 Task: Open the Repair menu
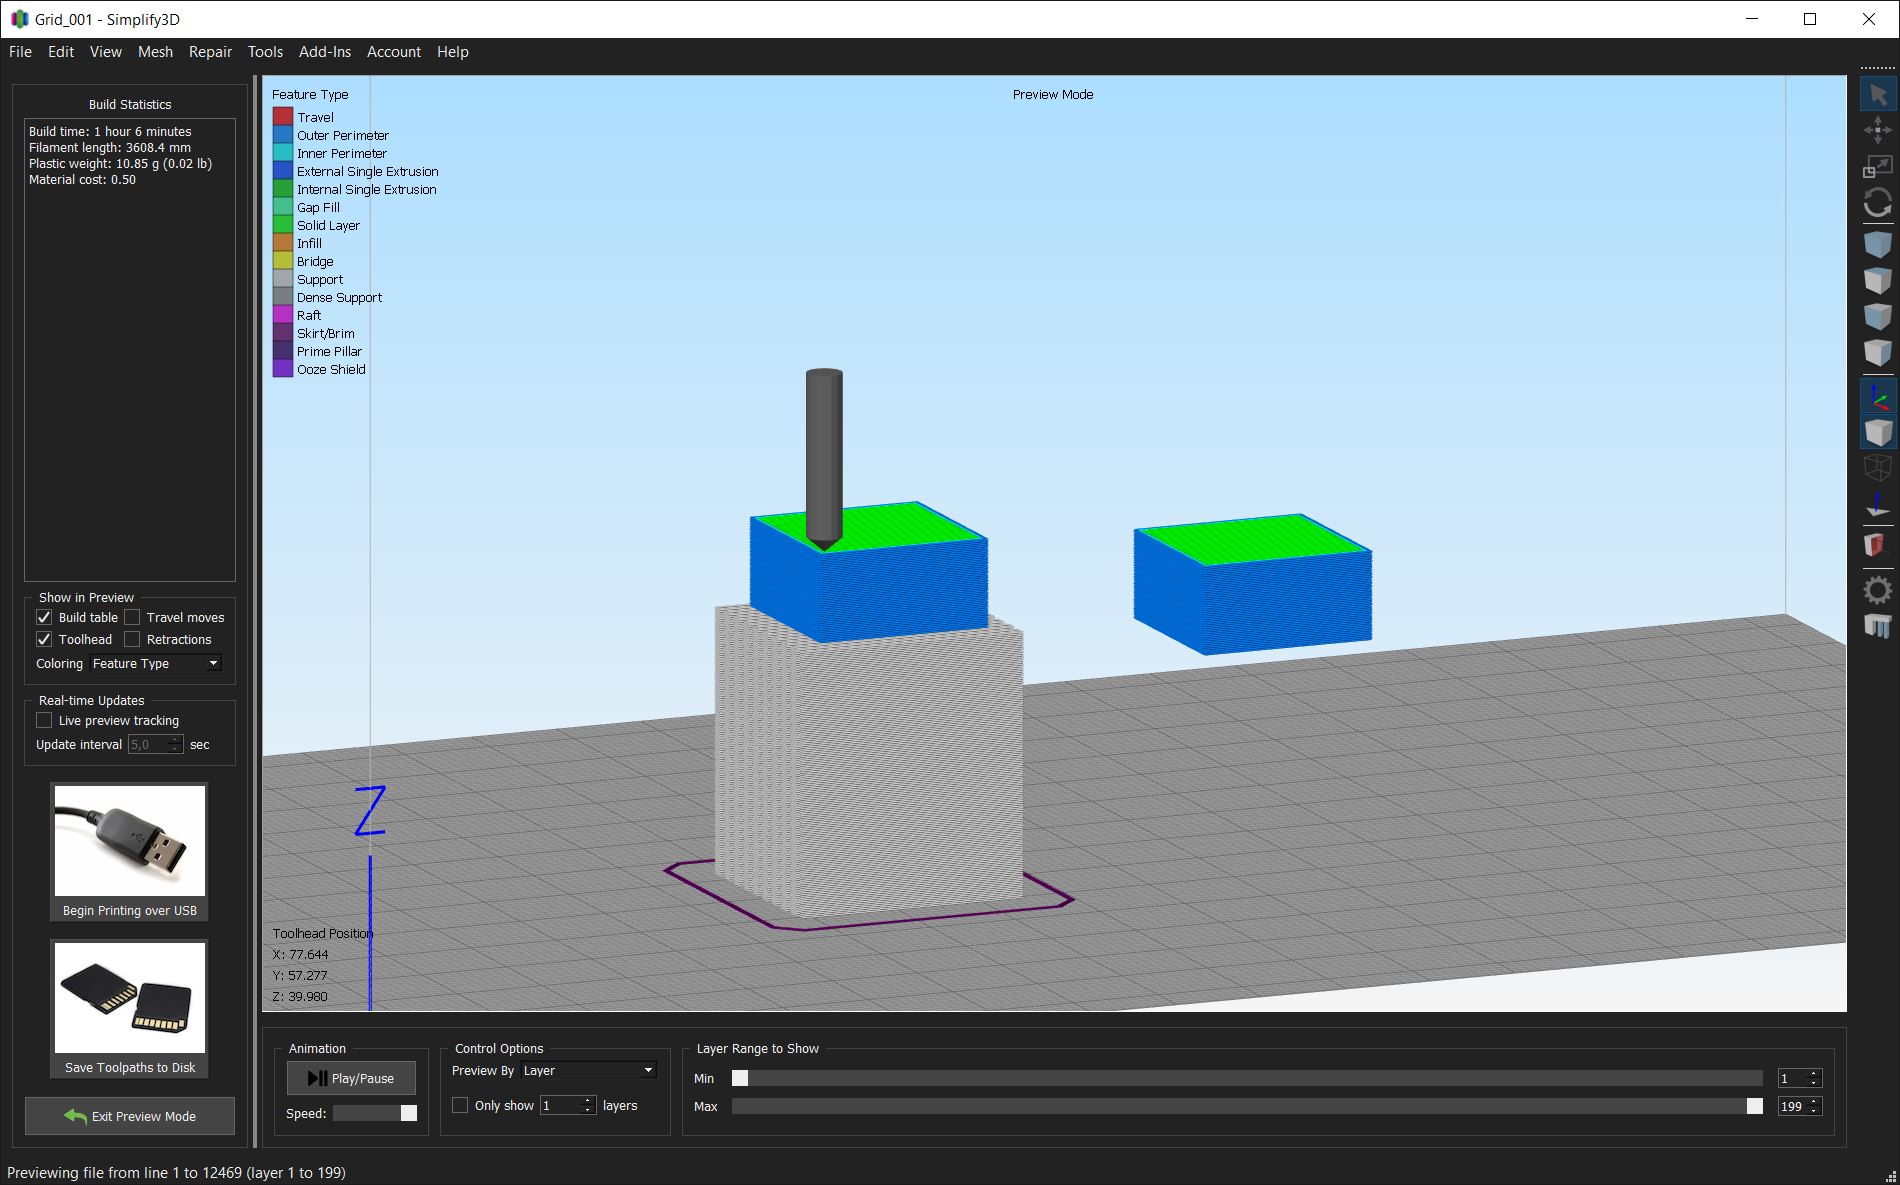(210, 52)
